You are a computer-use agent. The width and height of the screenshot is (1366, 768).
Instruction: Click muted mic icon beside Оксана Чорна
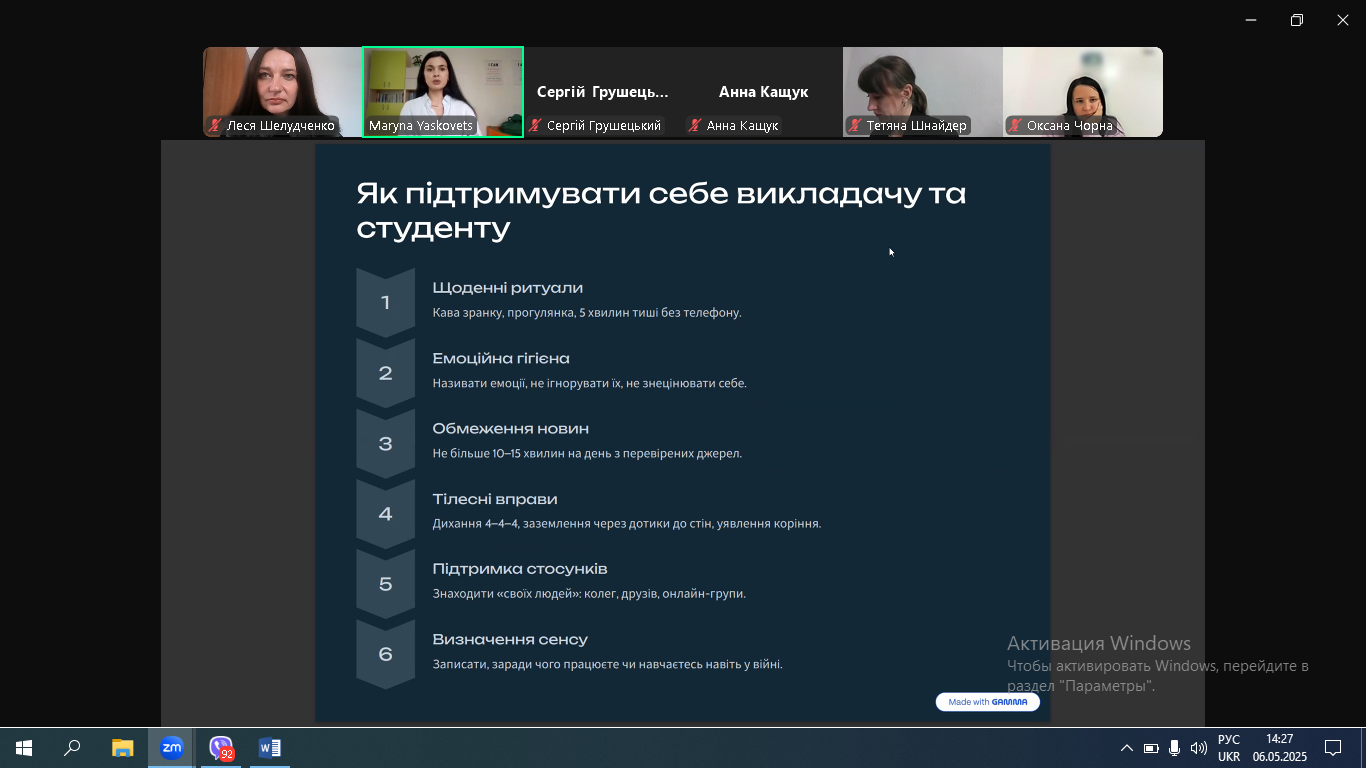(x=1015, y=126)
